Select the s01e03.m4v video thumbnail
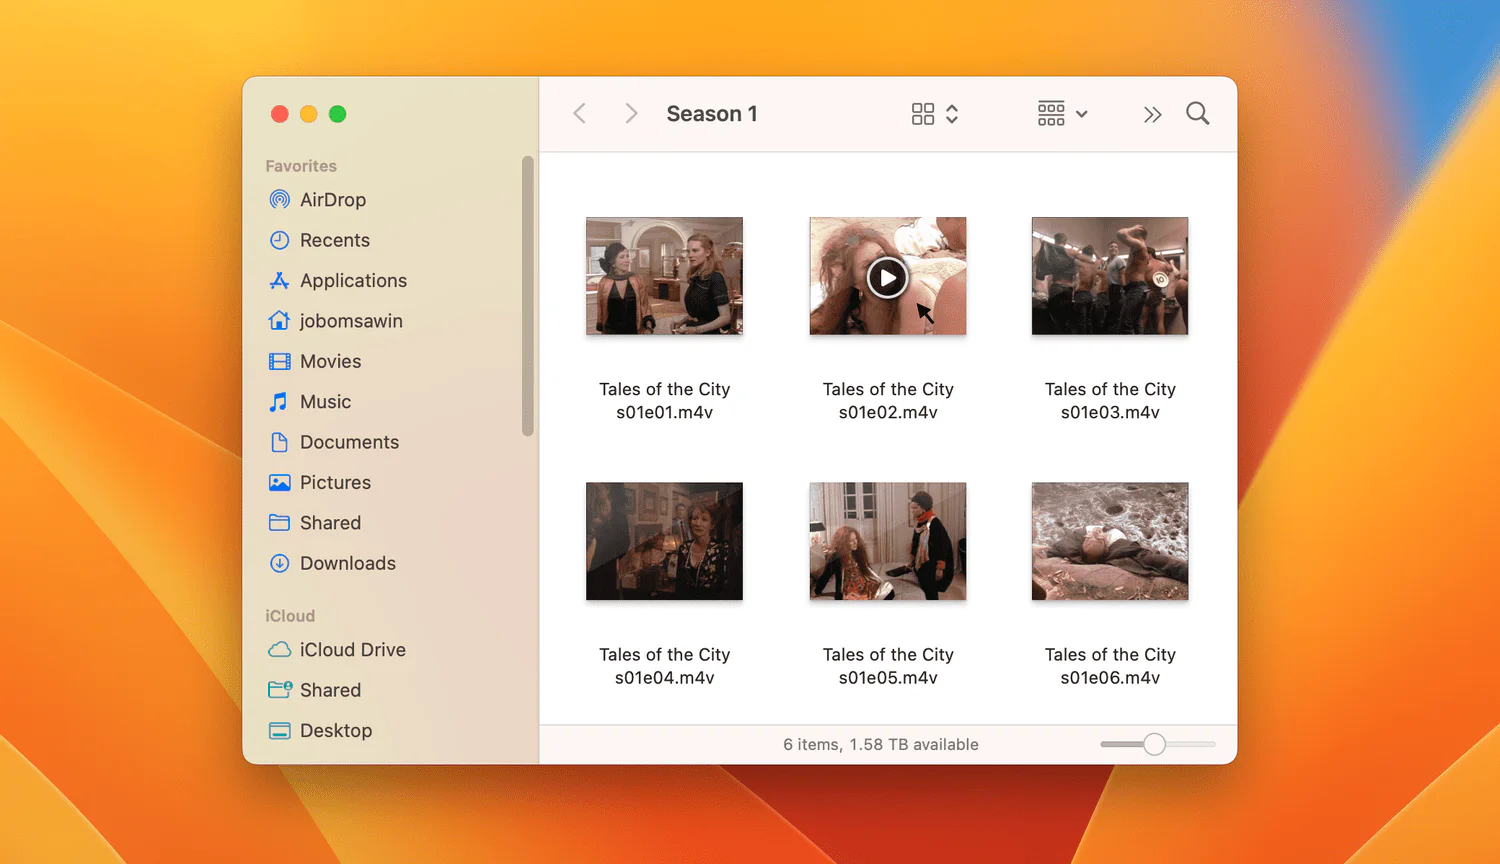1500x864 pixels. (1110, 276)
